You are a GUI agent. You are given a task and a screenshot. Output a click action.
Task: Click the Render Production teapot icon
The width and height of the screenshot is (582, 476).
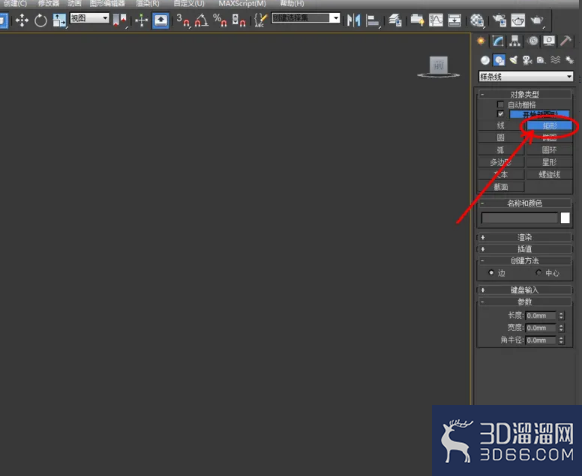(x=537, y=20)
